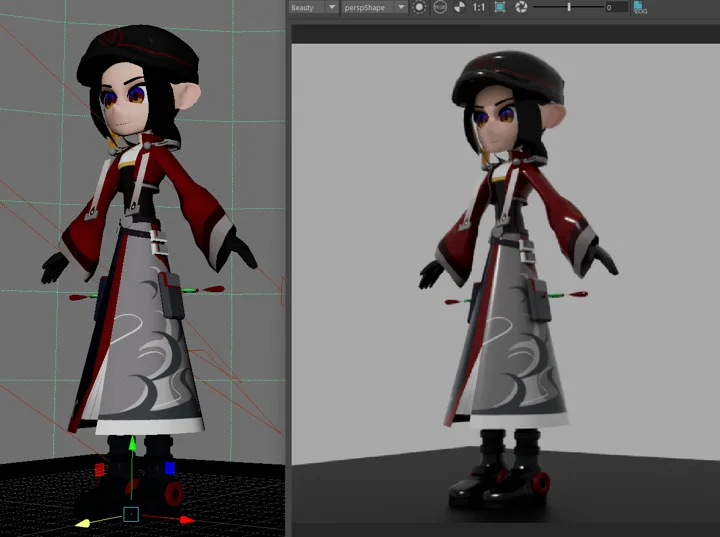Open the Beauty AOV dropdown
The height and width of the screenshot is (537, 720).
pyautogui.click(x=314, y=7)
